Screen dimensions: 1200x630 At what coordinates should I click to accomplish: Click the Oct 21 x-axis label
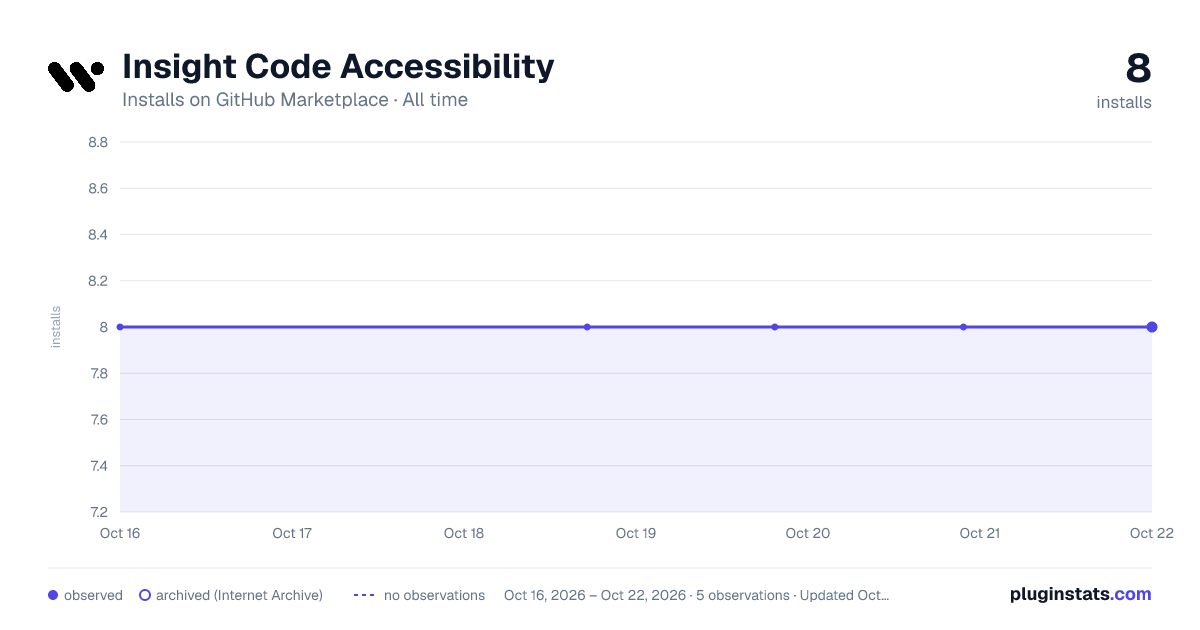[980, 533]
